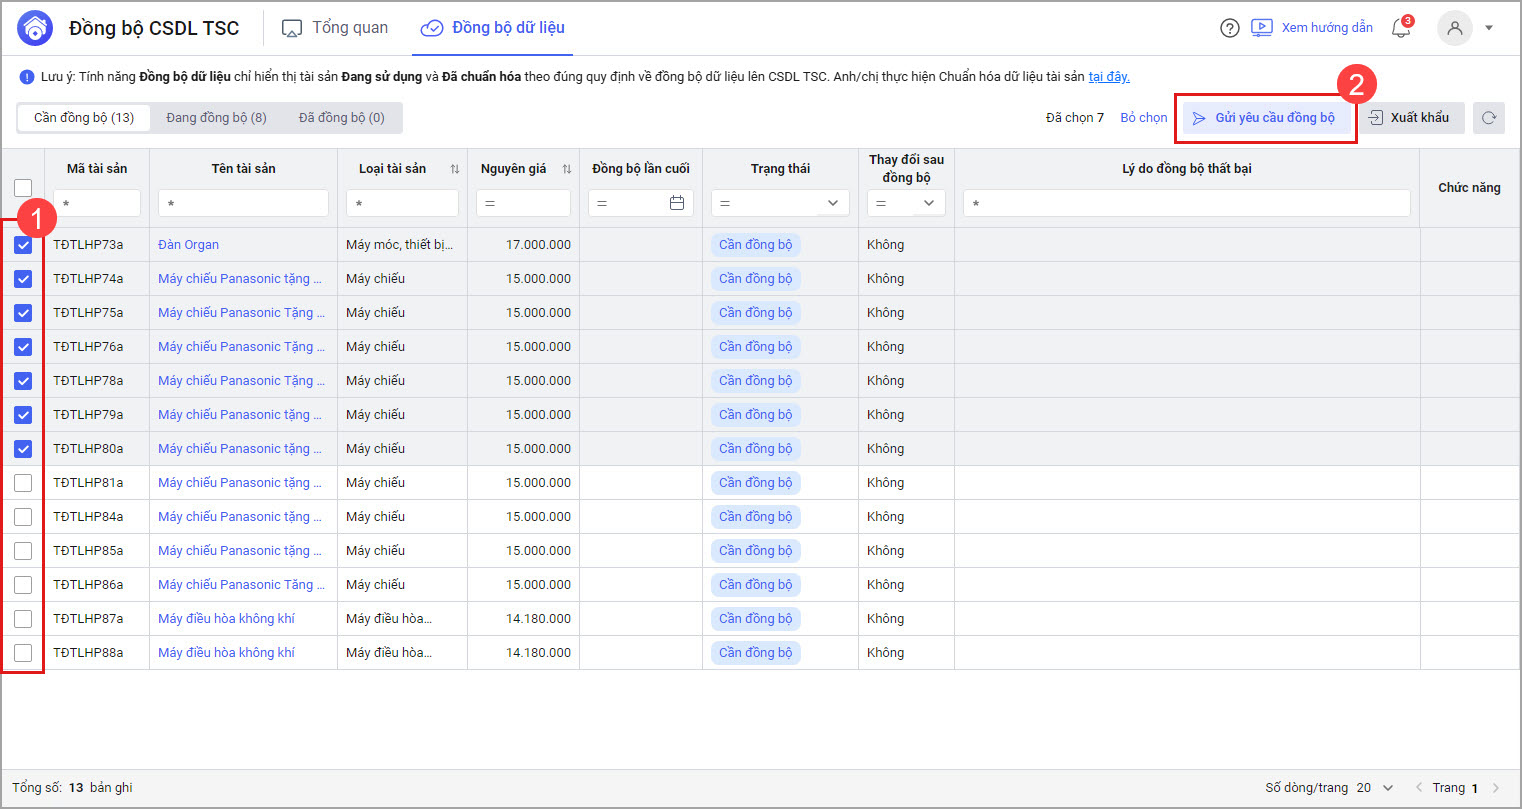Go to next page arrow
Image resolution: width=1522 pixels, height=809 pixels.
[x=1496, y=788]
